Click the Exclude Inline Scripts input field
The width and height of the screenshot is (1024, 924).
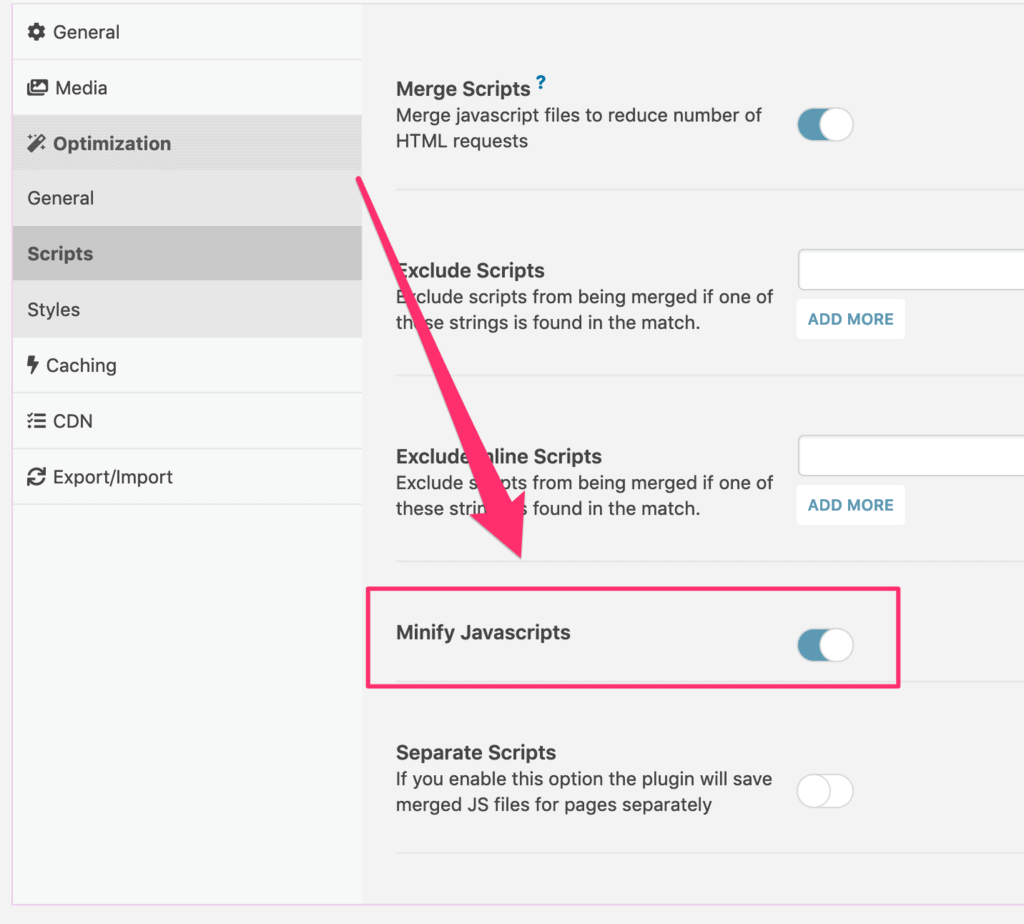[910, 455]
